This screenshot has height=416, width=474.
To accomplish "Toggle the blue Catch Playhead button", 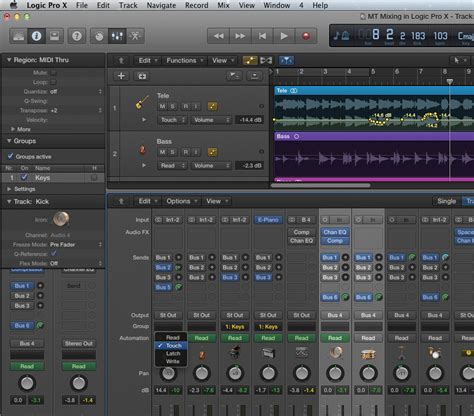I will [x=286, y=60].
